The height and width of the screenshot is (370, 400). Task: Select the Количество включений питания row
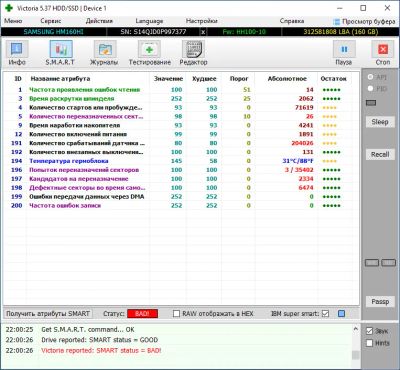click(x=181, y=134)
